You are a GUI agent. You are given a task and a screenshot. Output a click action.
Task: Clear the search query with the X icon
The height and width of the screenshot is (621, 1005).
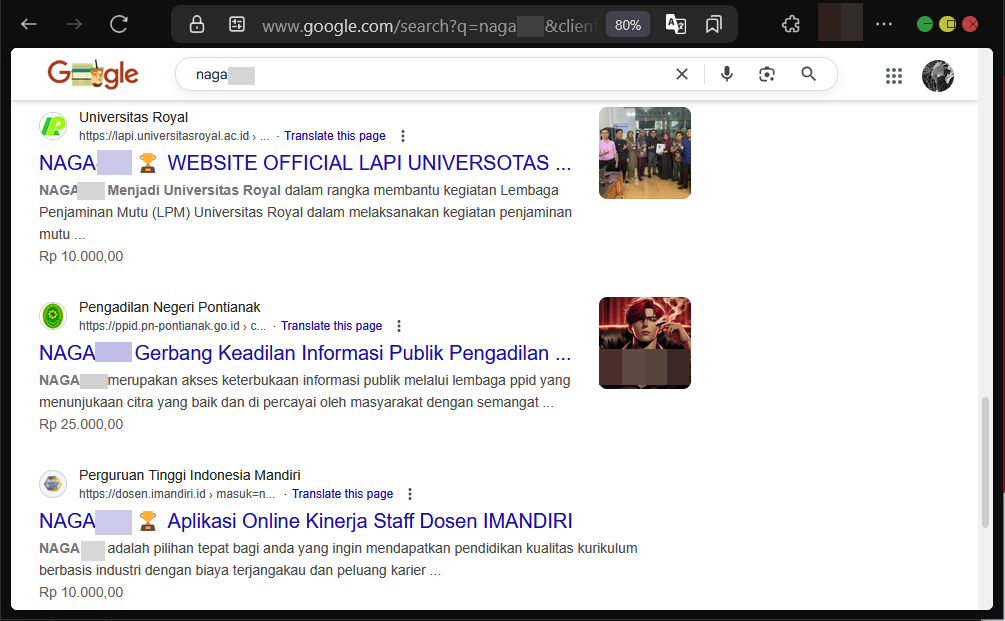(681, 74)
